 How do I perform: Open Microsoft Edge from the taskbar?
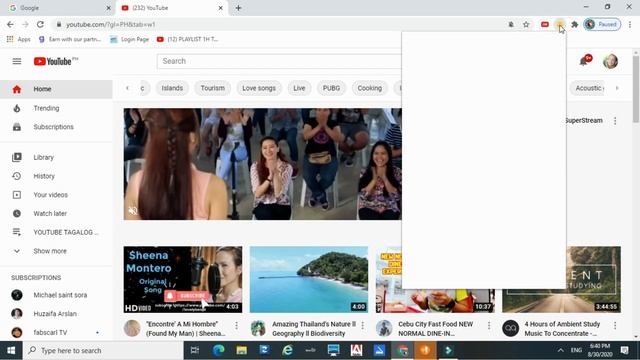click(x=218, y=350)
